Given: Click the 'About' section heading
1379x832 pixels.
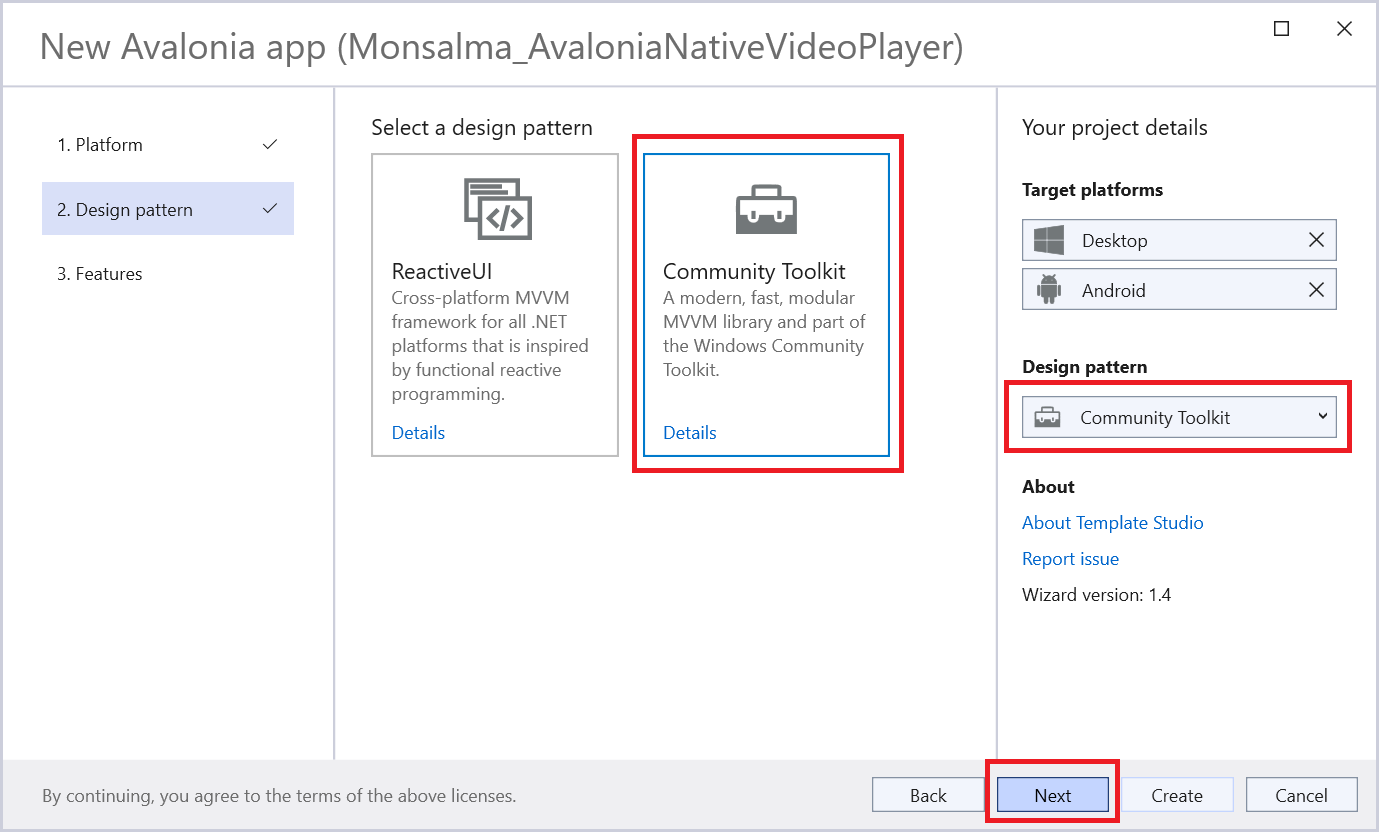Looking at the screenshot, I should [1048, 487].
